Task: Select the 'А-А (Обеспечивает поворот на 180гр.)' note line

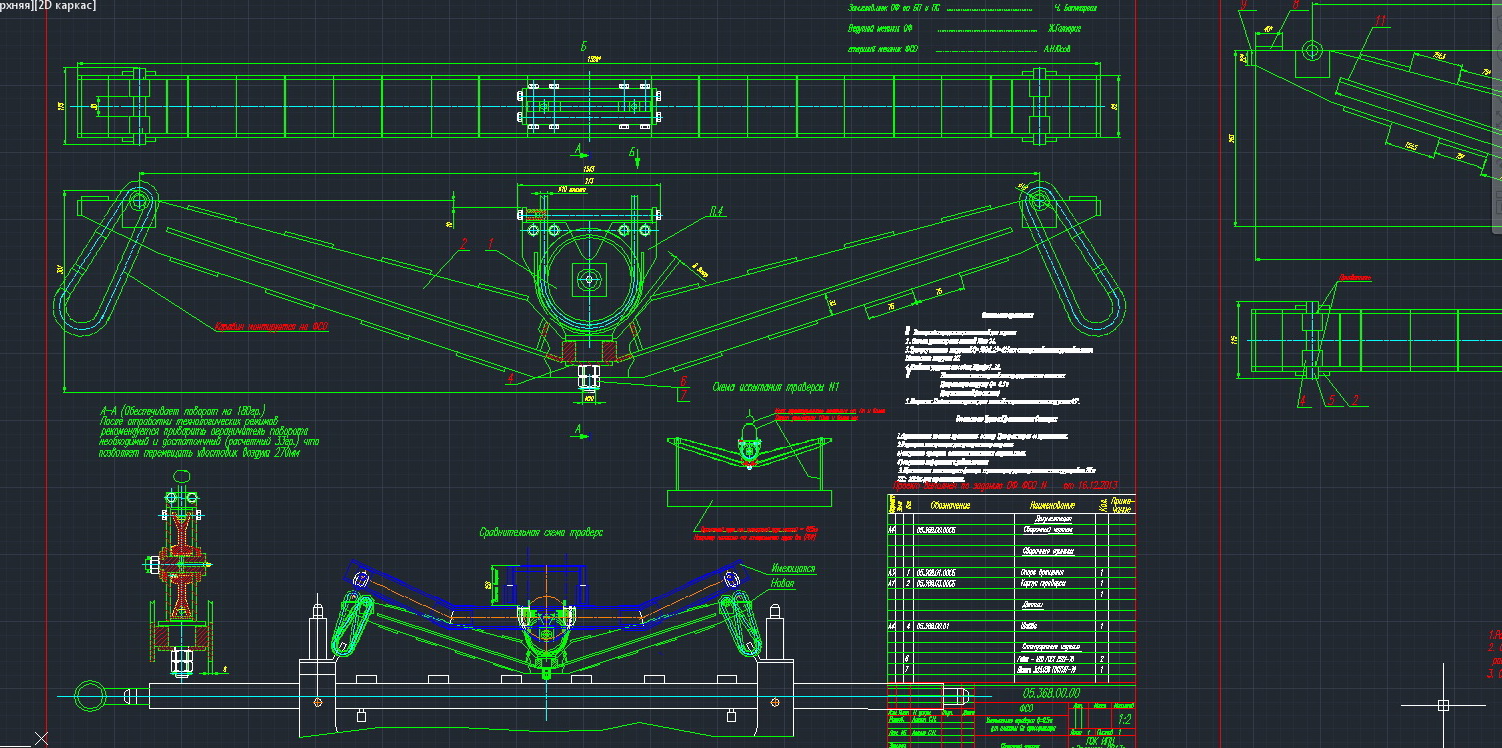Action: click(181, 411)
